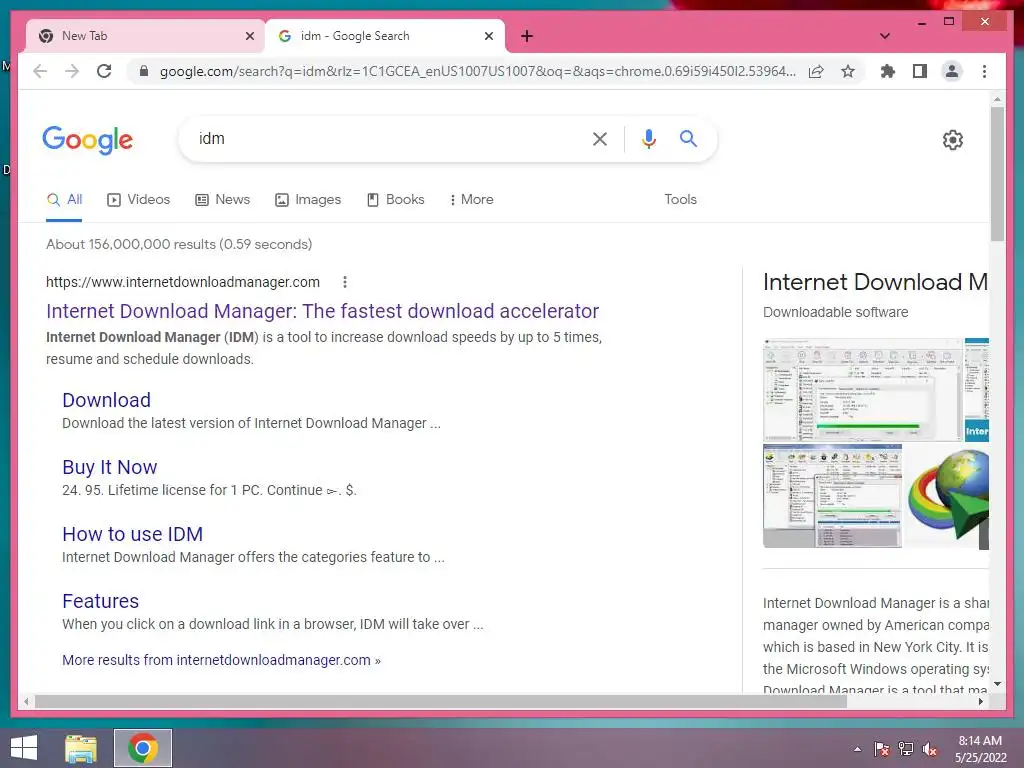This screenshot has height=768, width=1024.
Task: Start voice search with the microphone
Action: point(648,138)
